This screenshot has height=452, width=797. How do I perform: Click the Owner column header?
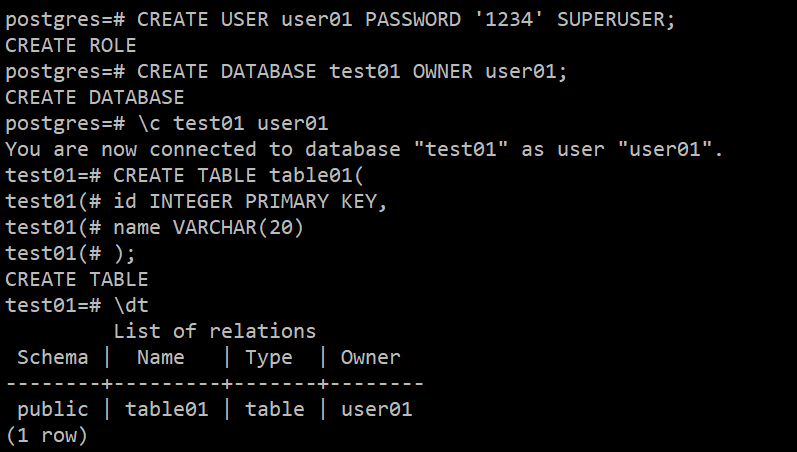pos(370,357)
